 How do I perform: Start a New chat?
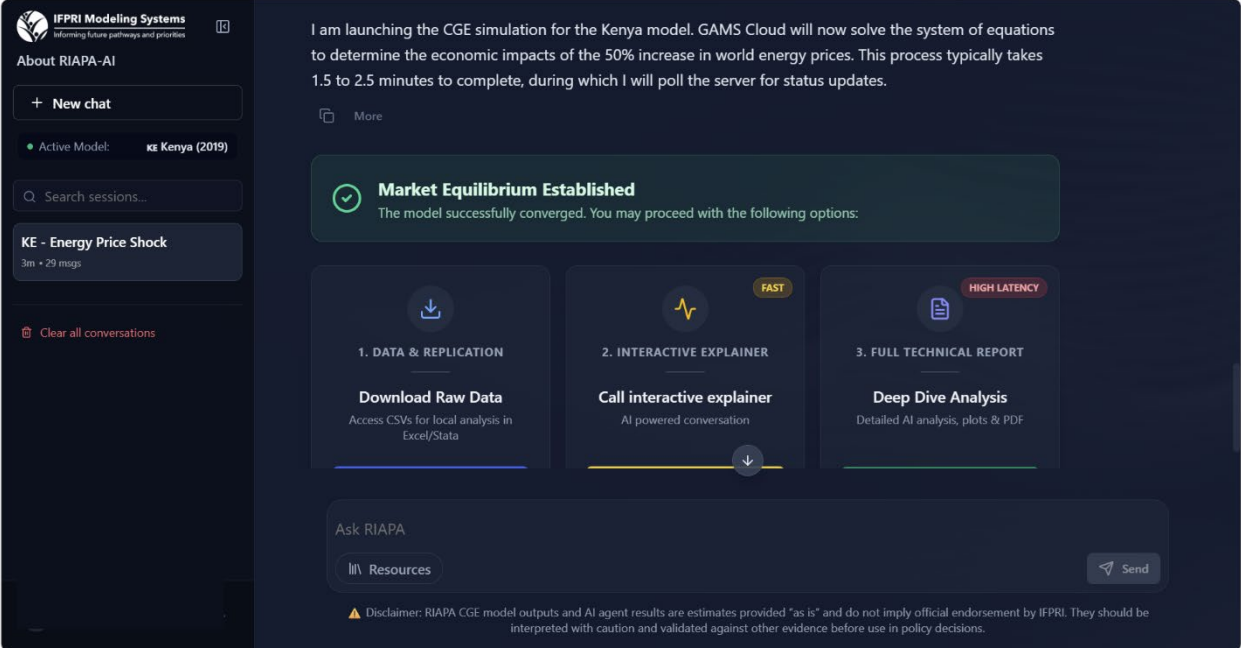(x=127, y=103)
